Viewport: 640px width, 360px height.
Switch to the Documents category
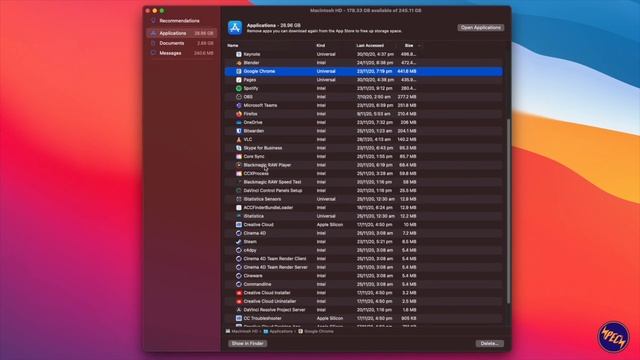pyautogui.click(x=182, y=43)
